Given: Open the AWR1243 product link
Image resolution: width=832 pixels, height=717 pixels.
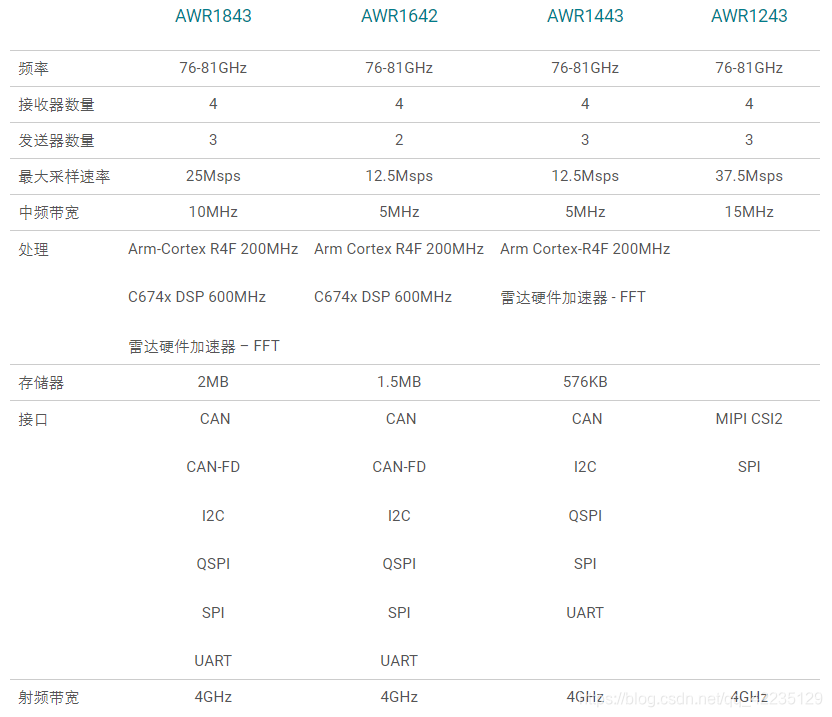Looking at the screenshot, I should click(749, 16).
